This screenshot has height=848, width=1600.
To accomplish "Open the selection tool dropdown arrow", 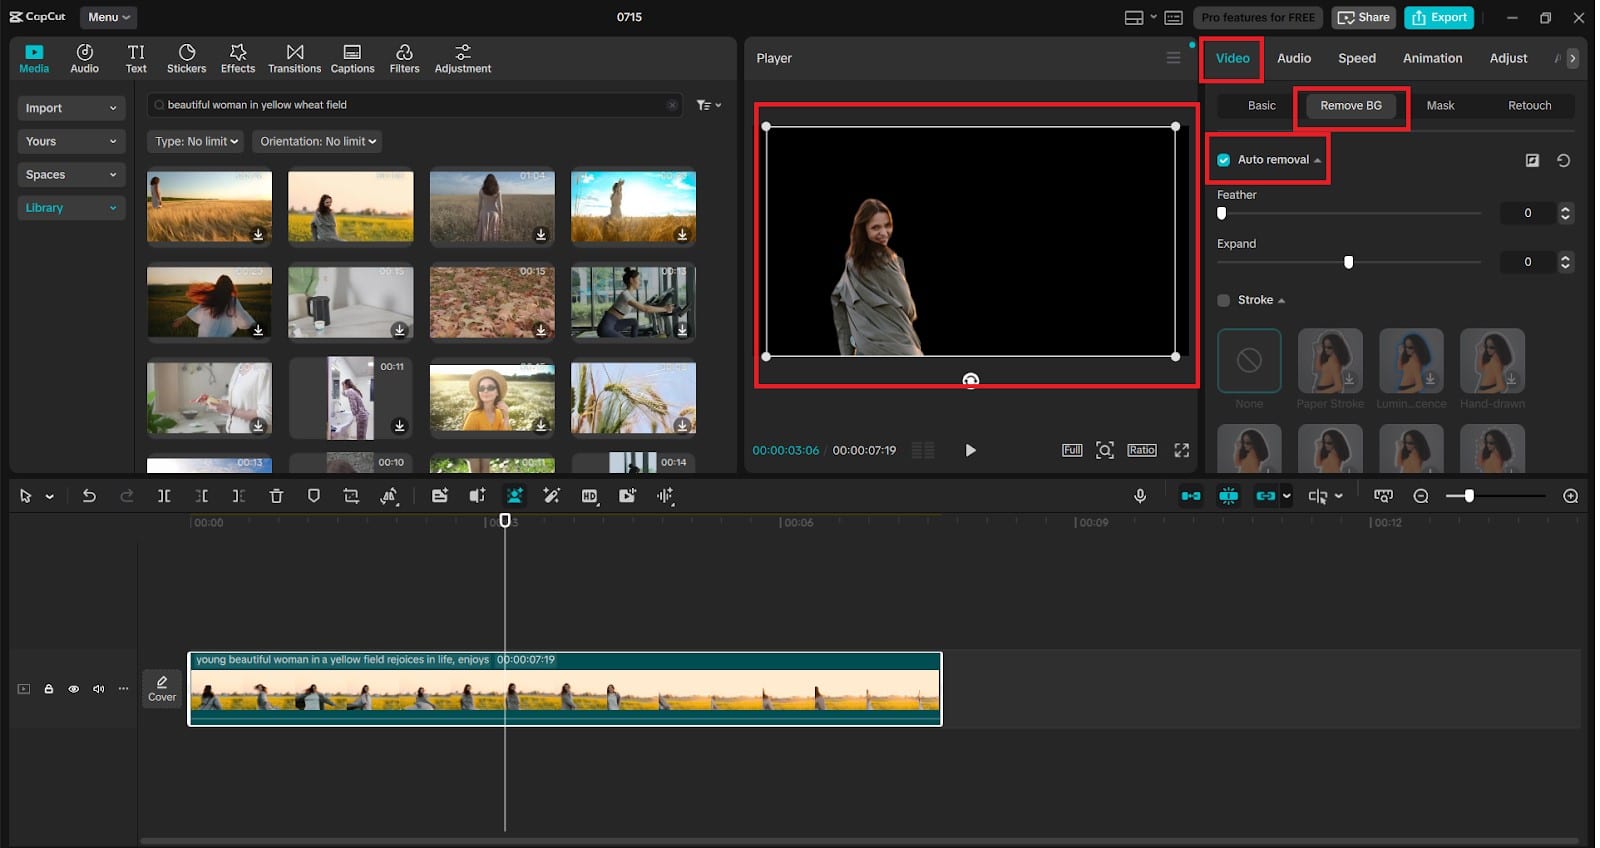I will point(49,497).
